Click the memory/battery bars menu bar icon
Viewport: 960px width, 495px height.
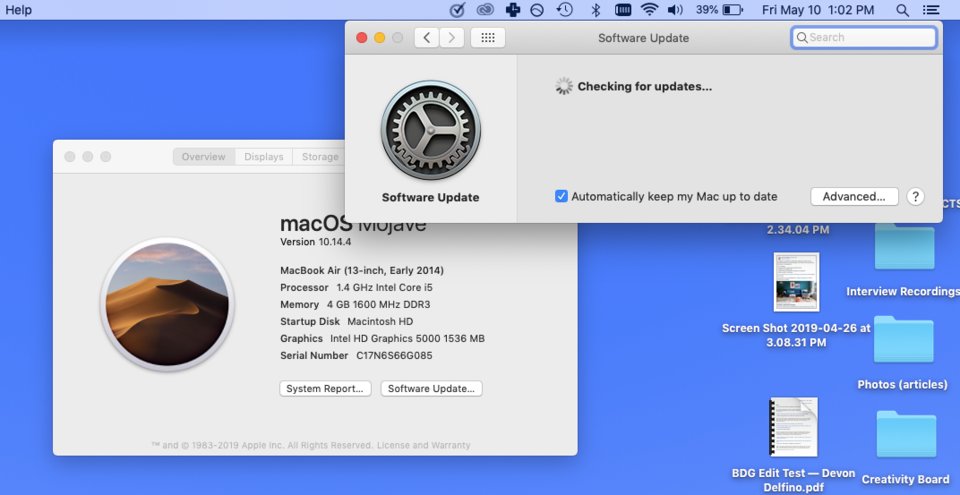[x=623, y=10]
